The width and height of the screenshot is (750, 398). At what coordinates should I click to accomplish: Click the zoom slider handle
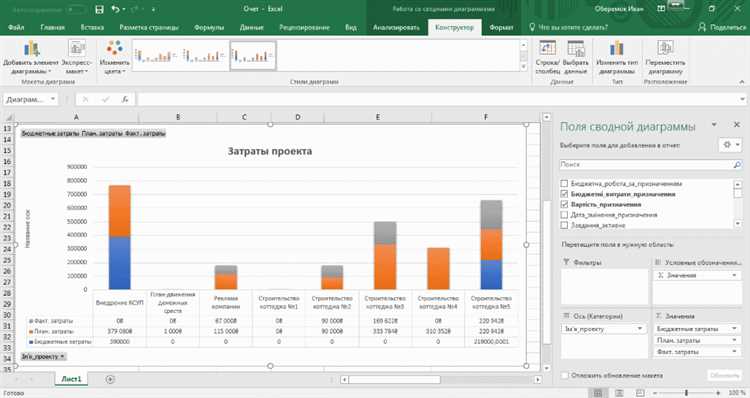coord(686,393)
